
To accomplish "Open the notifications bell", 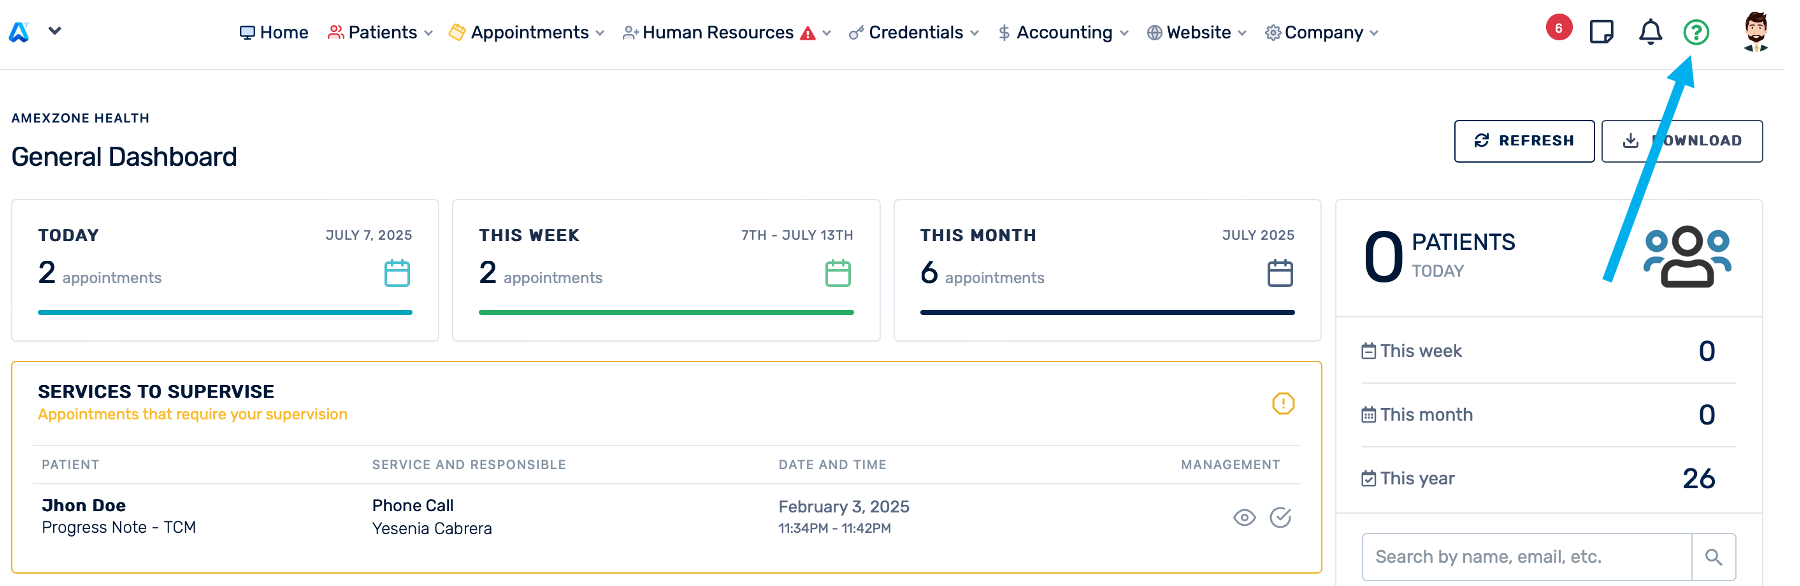I will (1650, 33).
